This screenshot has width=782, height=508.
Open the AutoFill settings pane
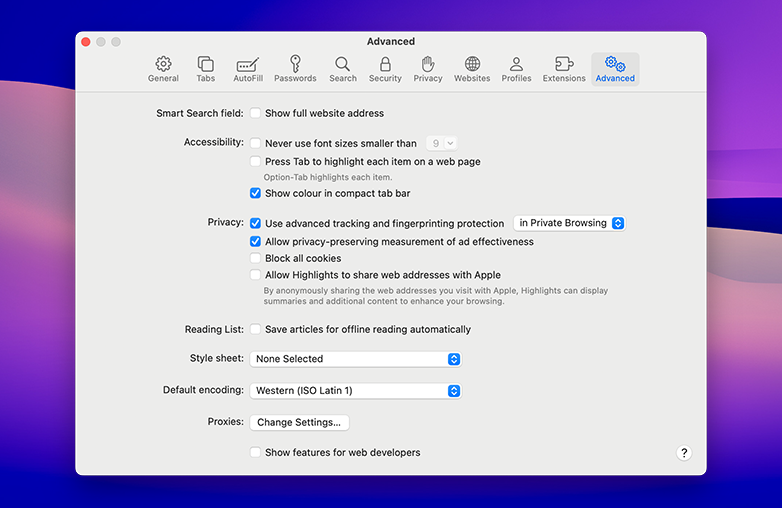248,69
